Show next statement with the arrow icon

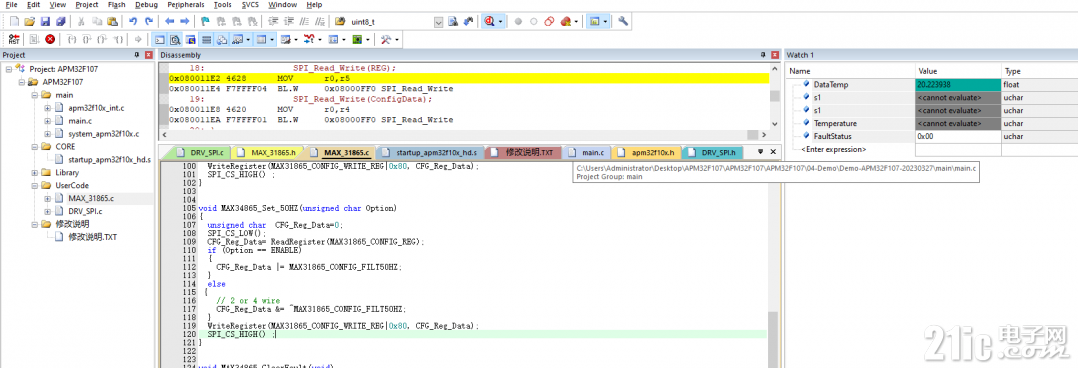(138, 40)
